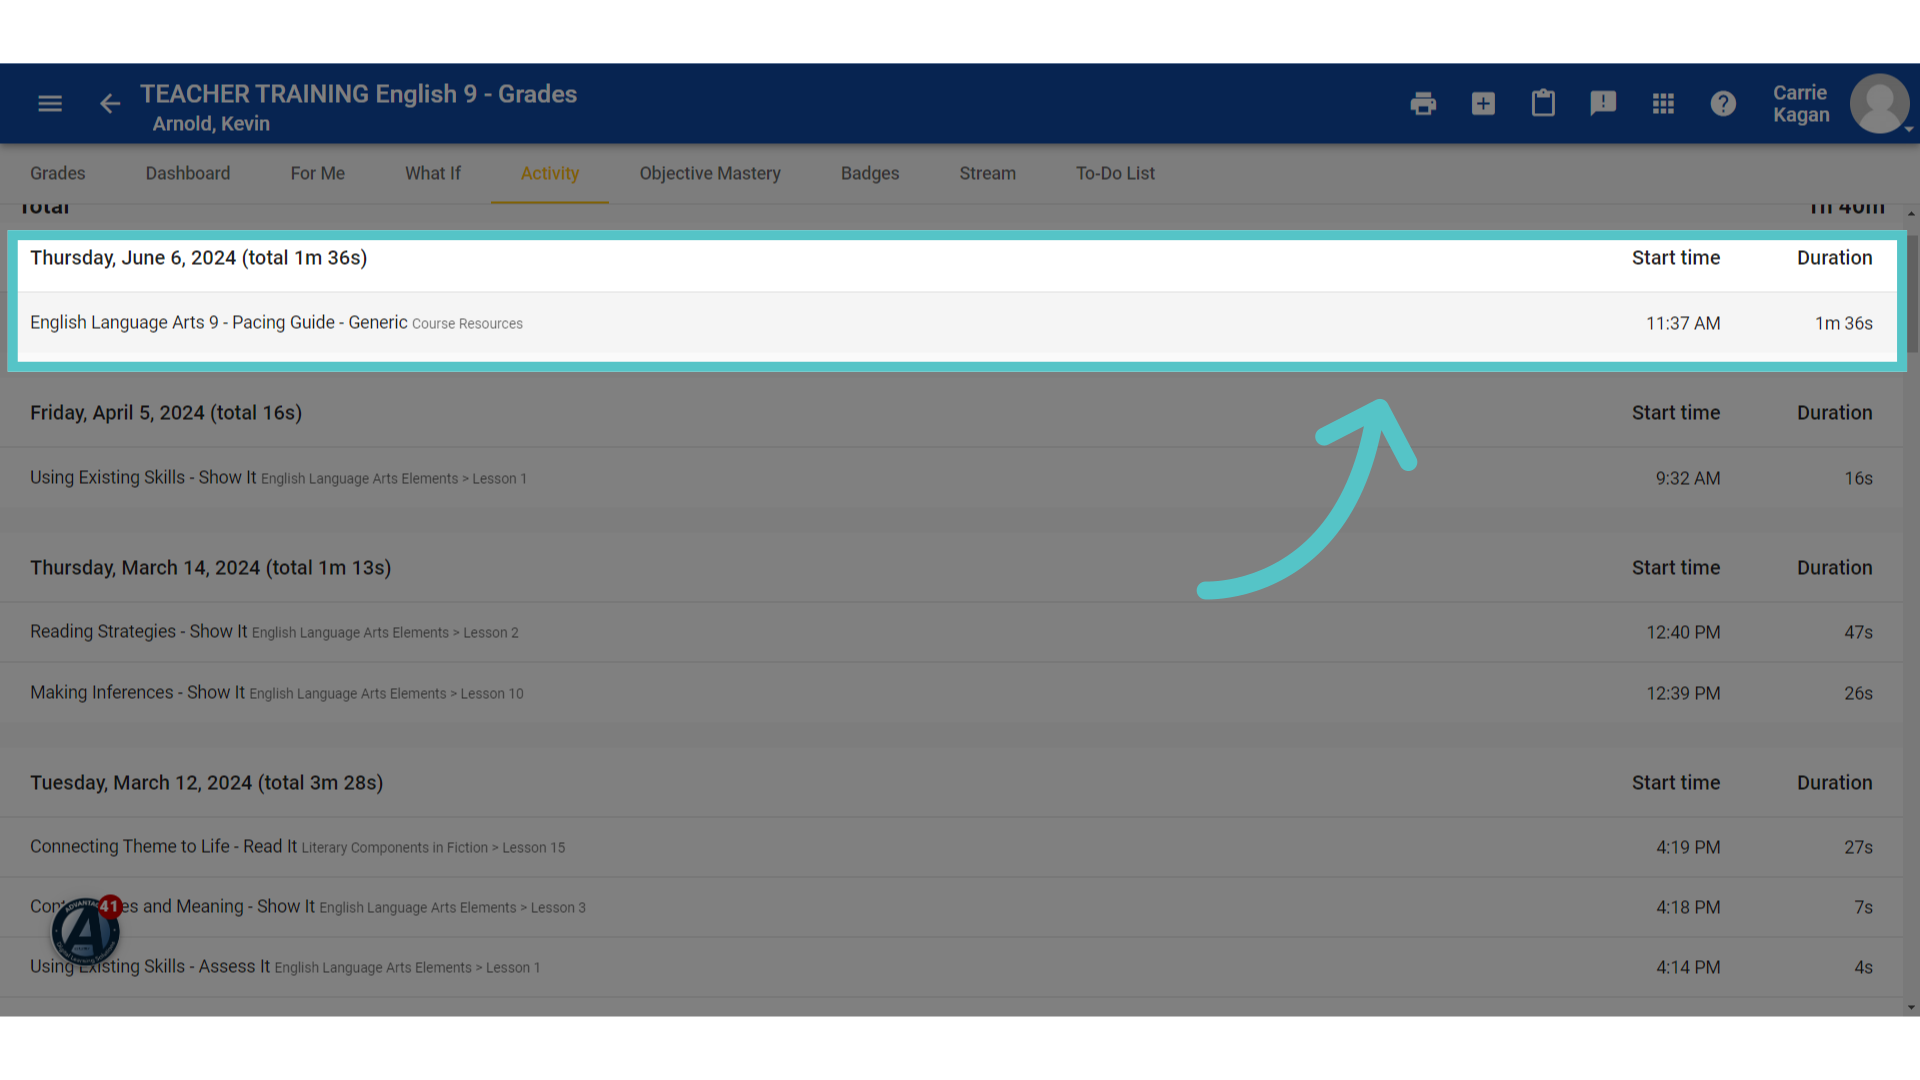Open the clipboard icon in header

pyautogui.click(x=1543, y=103)
